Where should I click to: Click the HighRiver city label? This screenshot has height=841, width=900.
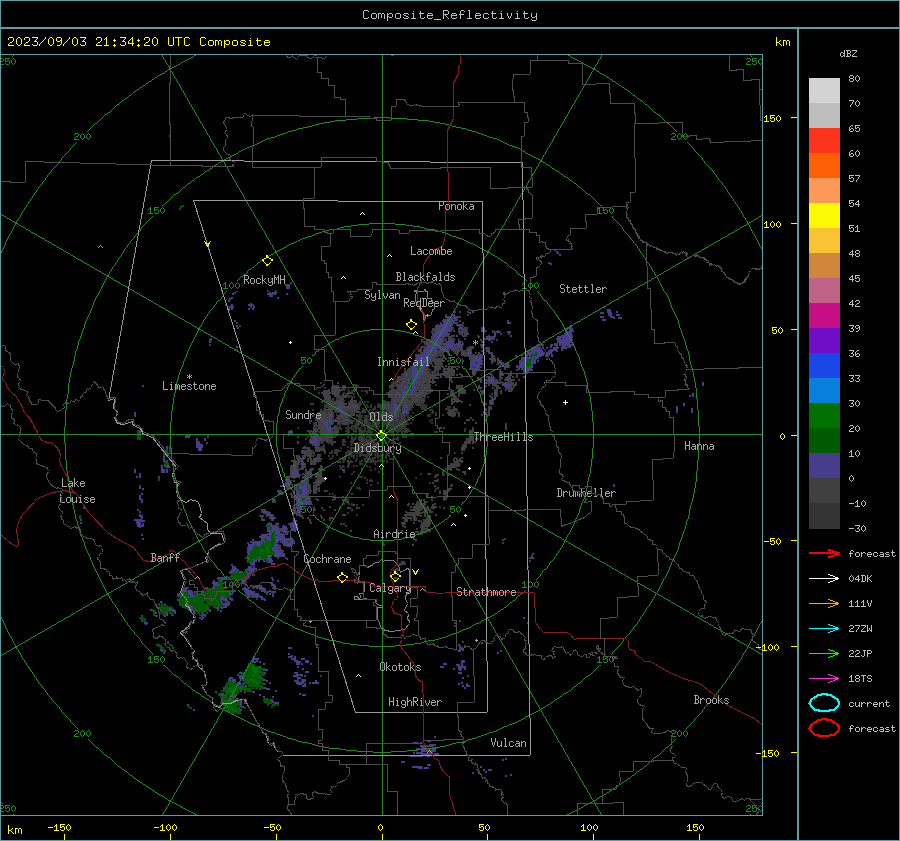tap(415, 702)
